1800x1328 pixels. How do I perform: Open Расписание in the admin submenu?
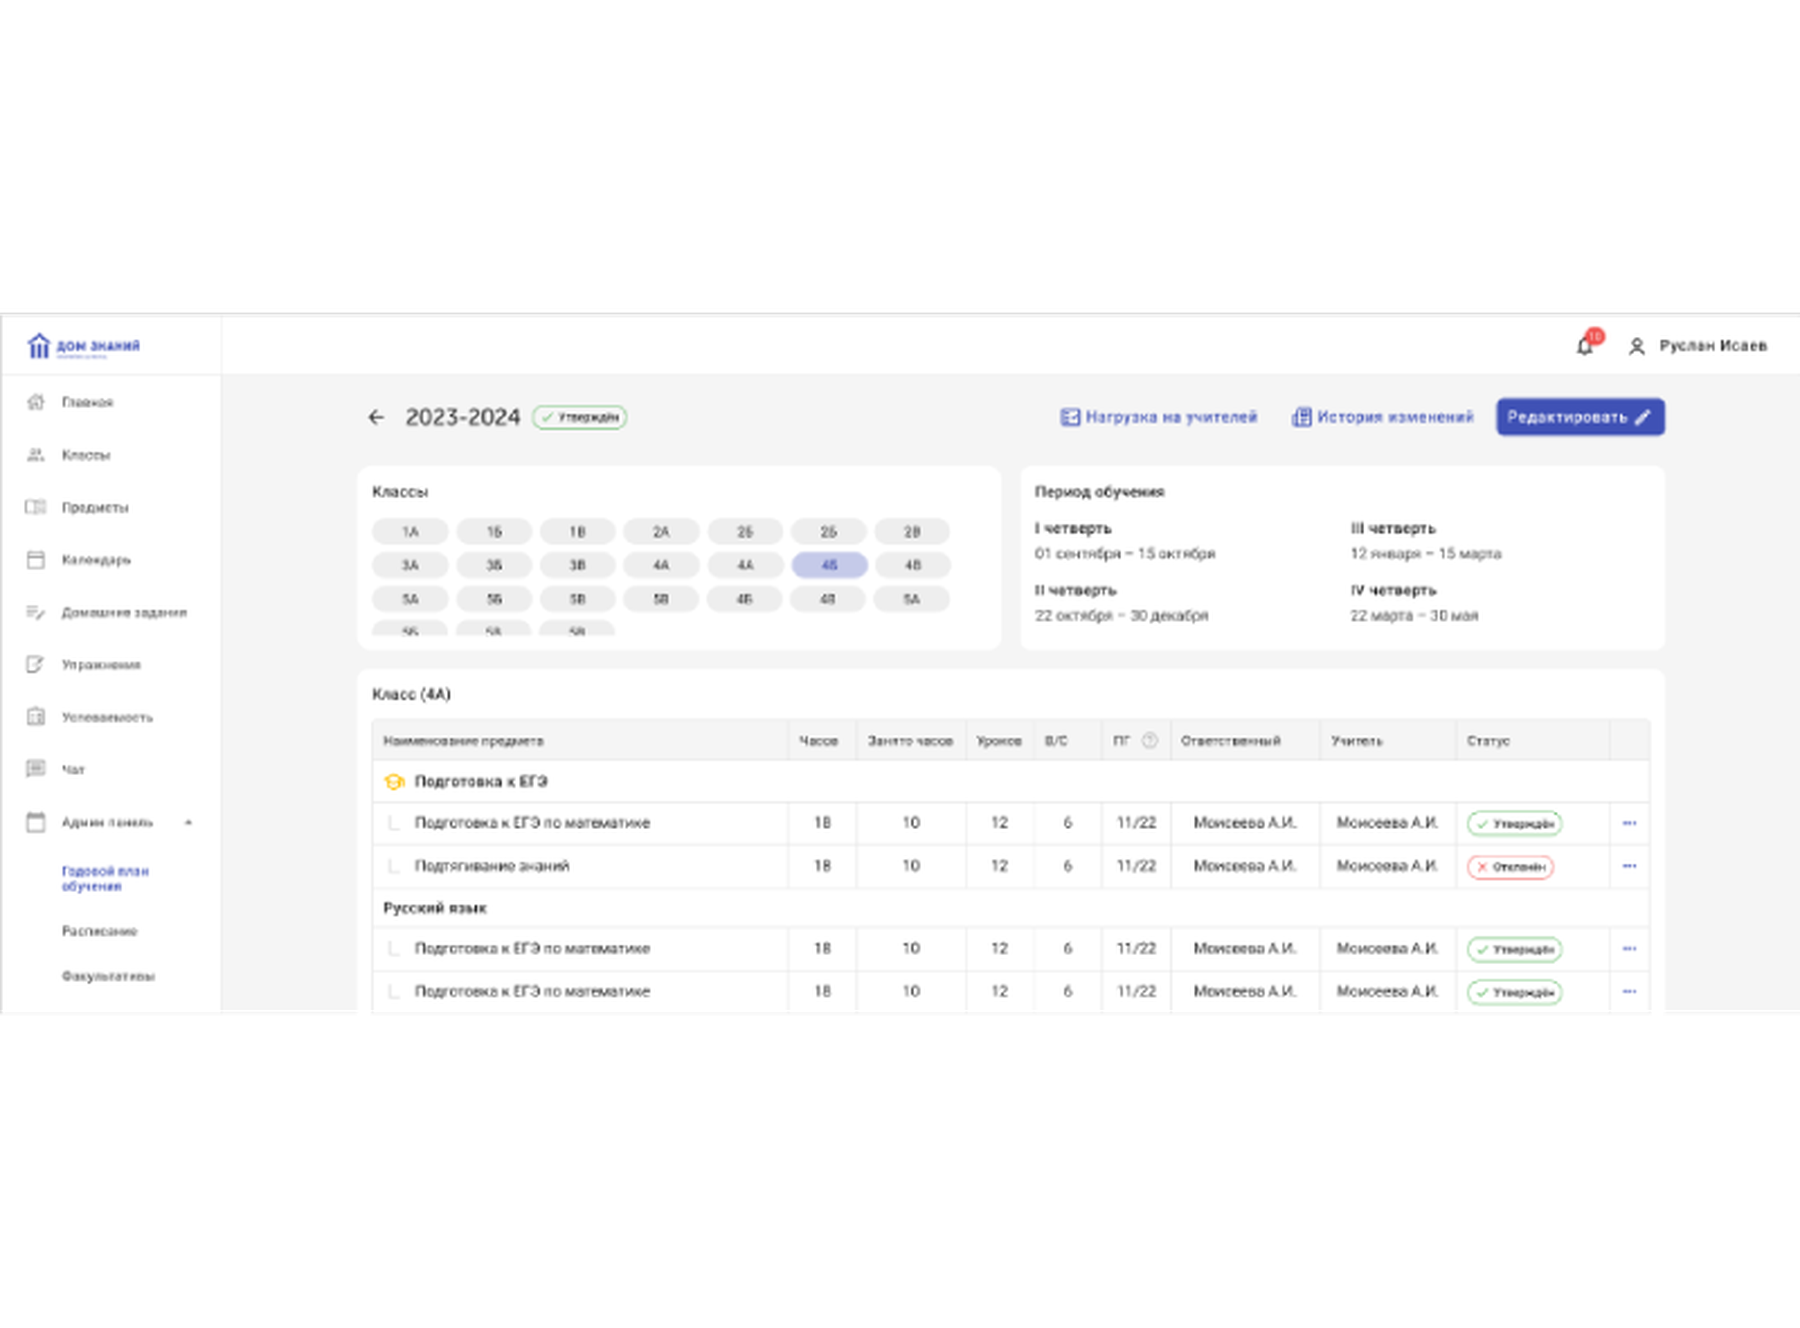pyautogui.click(x=99, y=931)
